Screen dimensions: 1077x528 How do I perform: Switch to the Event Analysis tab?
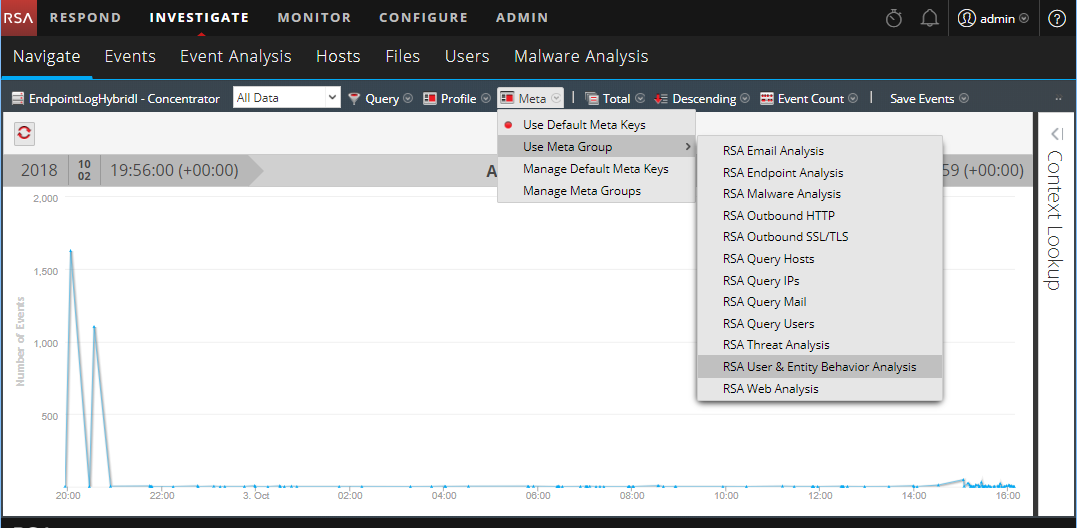[236, 56]
